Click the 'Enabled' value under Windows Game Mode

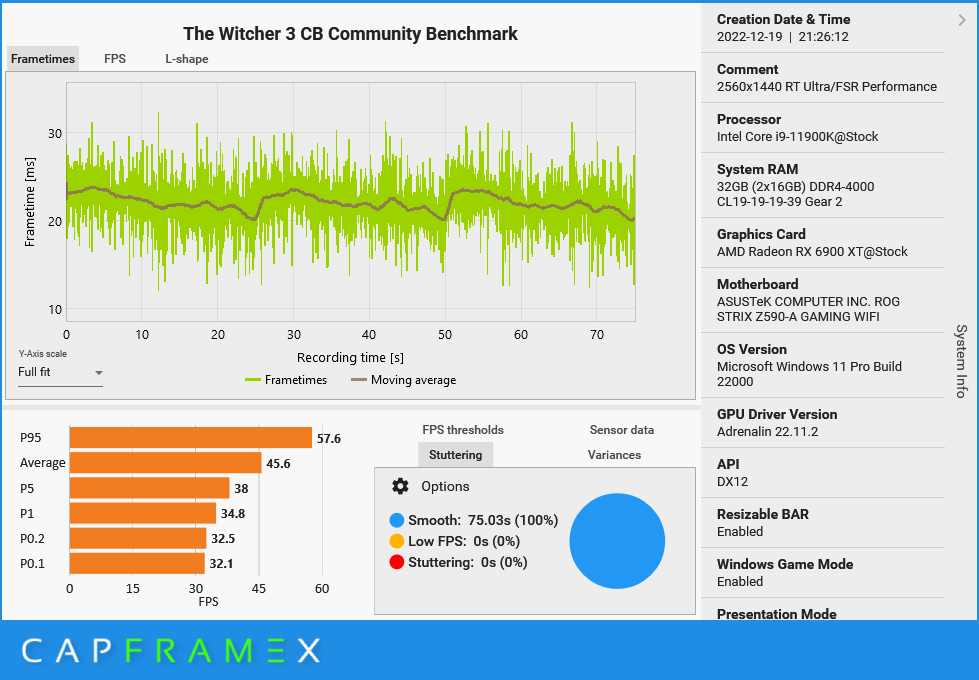(740, 581)
